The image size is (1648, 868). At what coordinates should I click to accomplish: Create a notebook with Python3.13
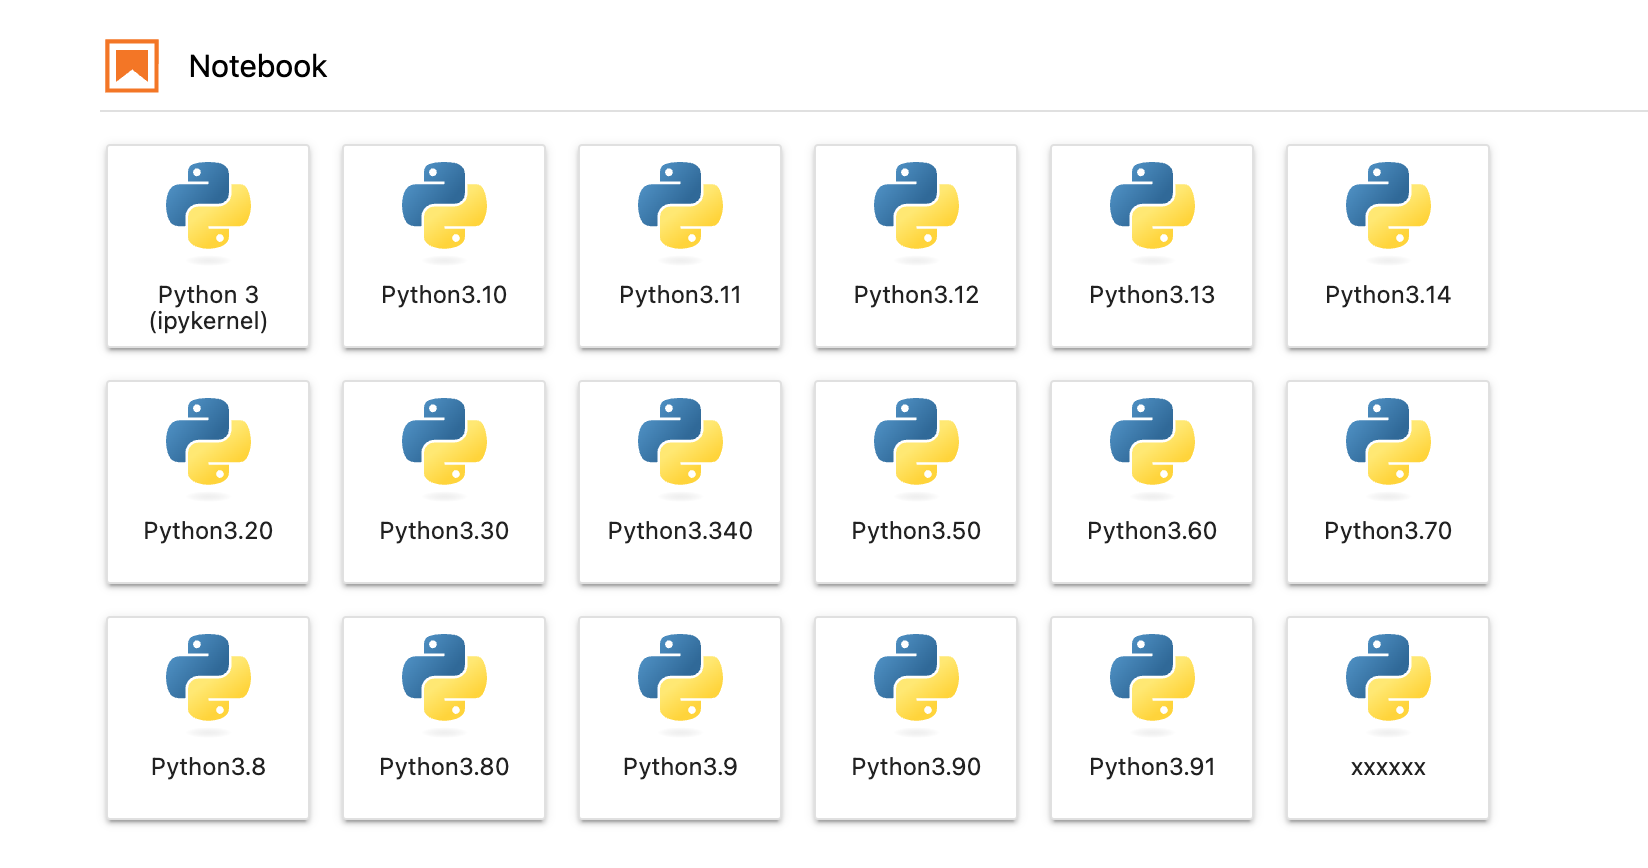(1152, 246)
